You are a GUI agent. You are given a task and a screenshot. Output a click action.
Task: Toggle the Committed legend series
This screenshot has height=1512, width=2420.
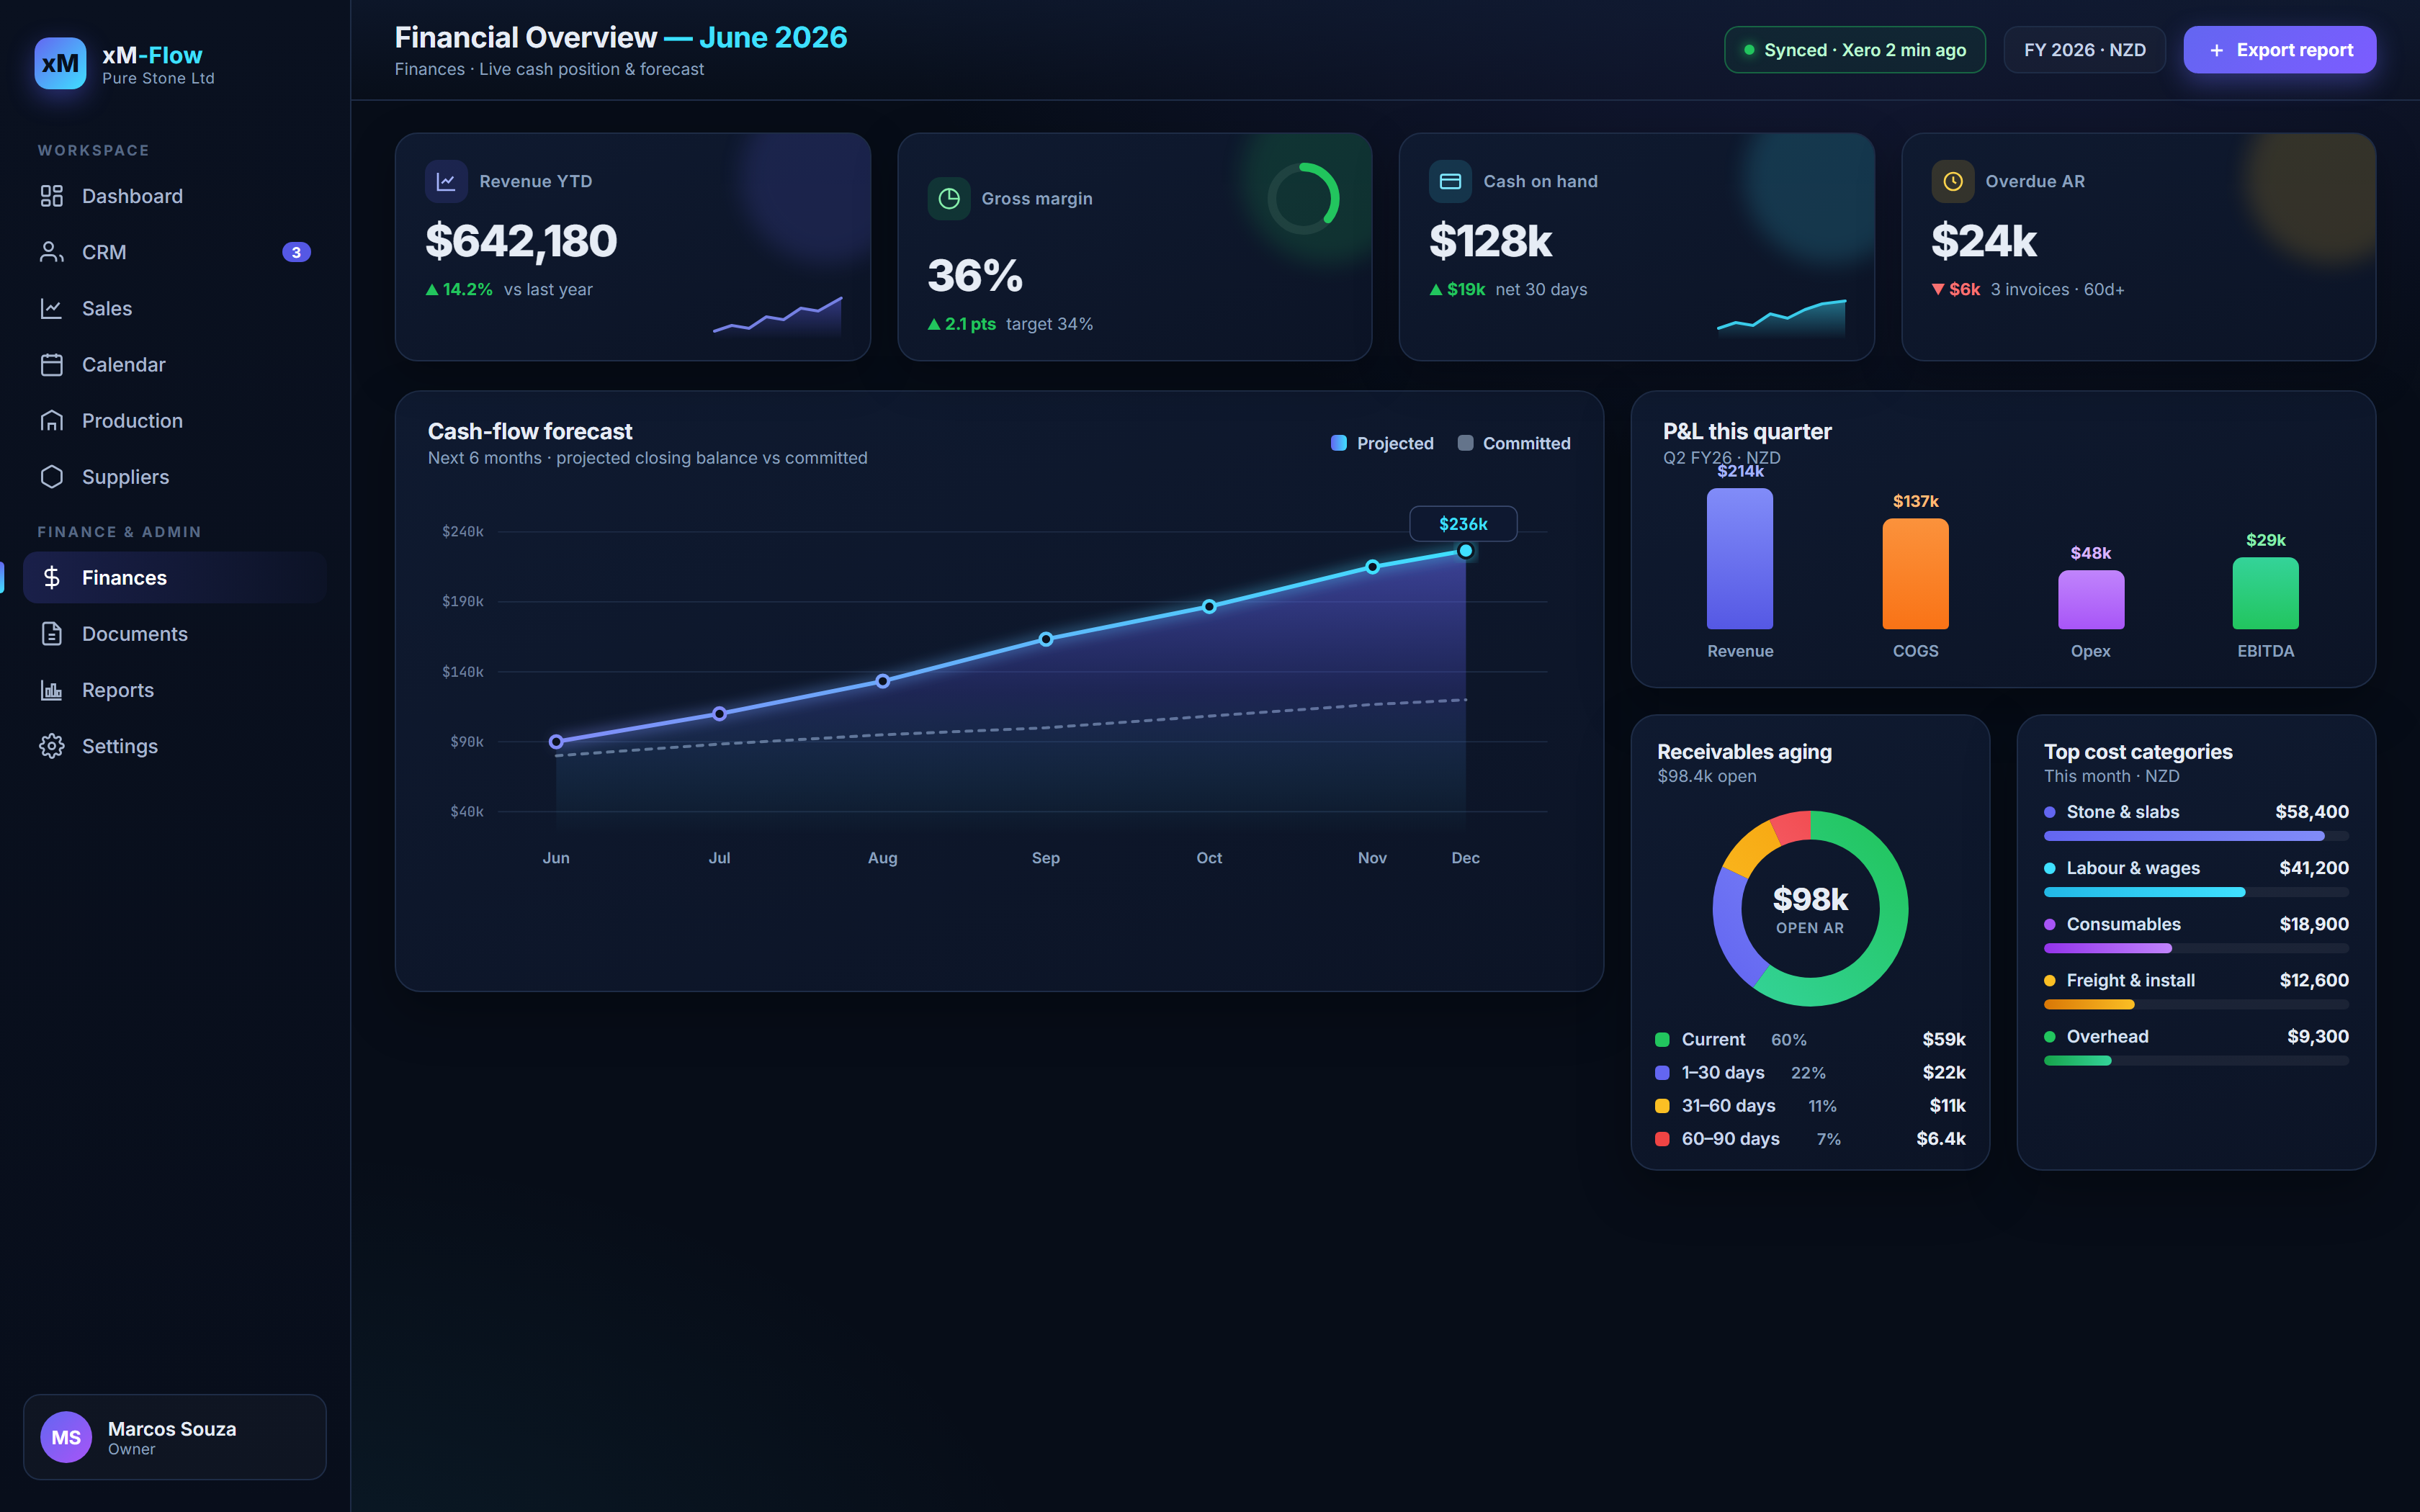click(x=1514, y=443)
